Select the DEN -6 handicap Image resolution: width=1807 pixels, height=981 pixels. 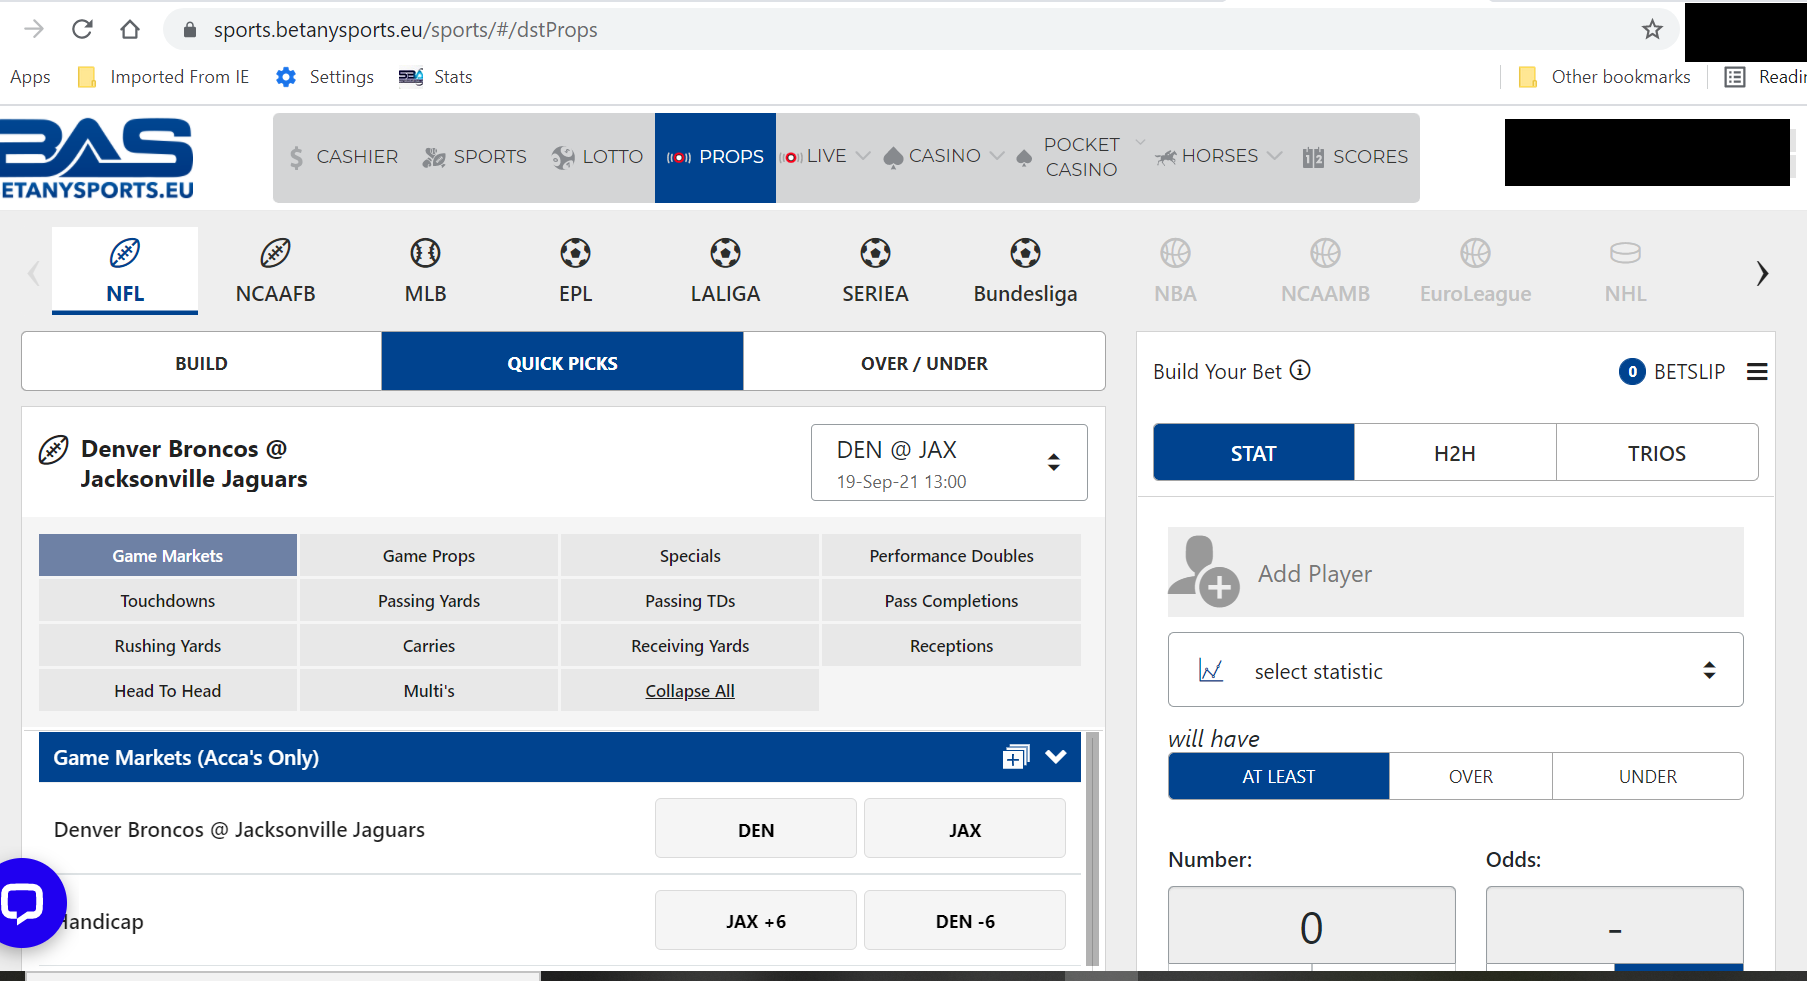coord(965,921)
